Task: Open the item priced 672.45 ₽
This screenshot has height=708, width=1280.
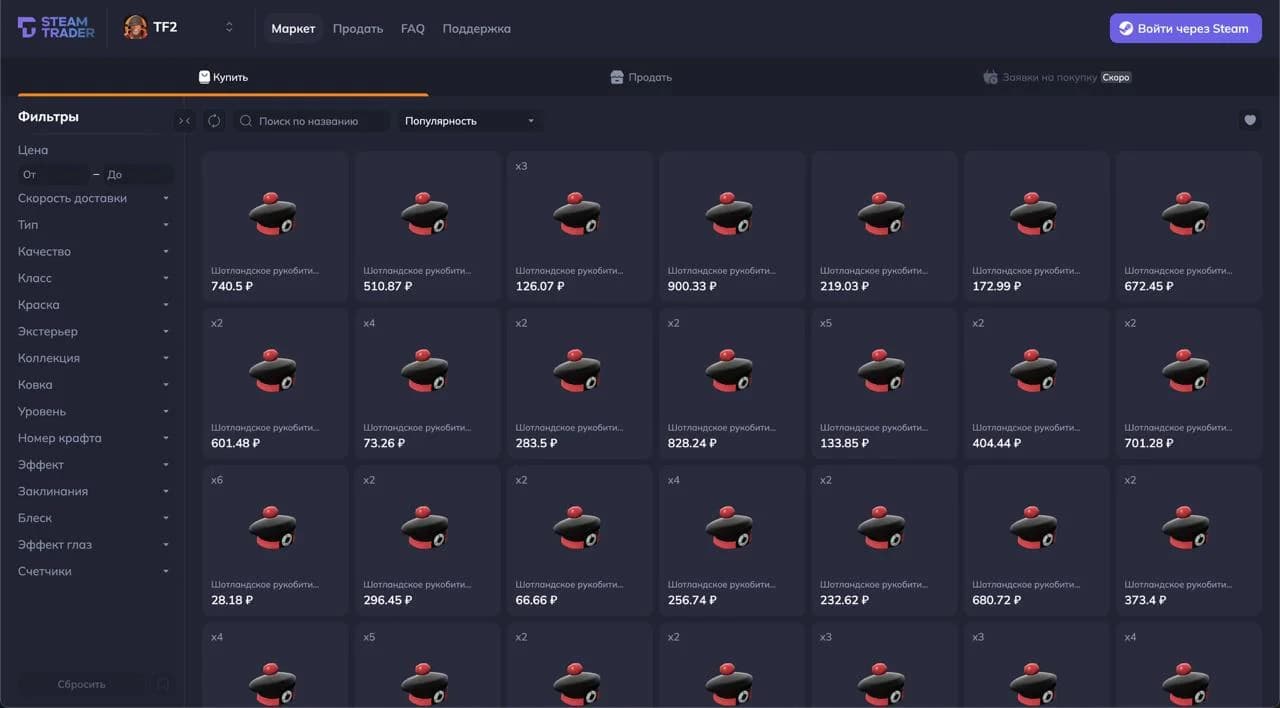Action: pos(1189,227)
